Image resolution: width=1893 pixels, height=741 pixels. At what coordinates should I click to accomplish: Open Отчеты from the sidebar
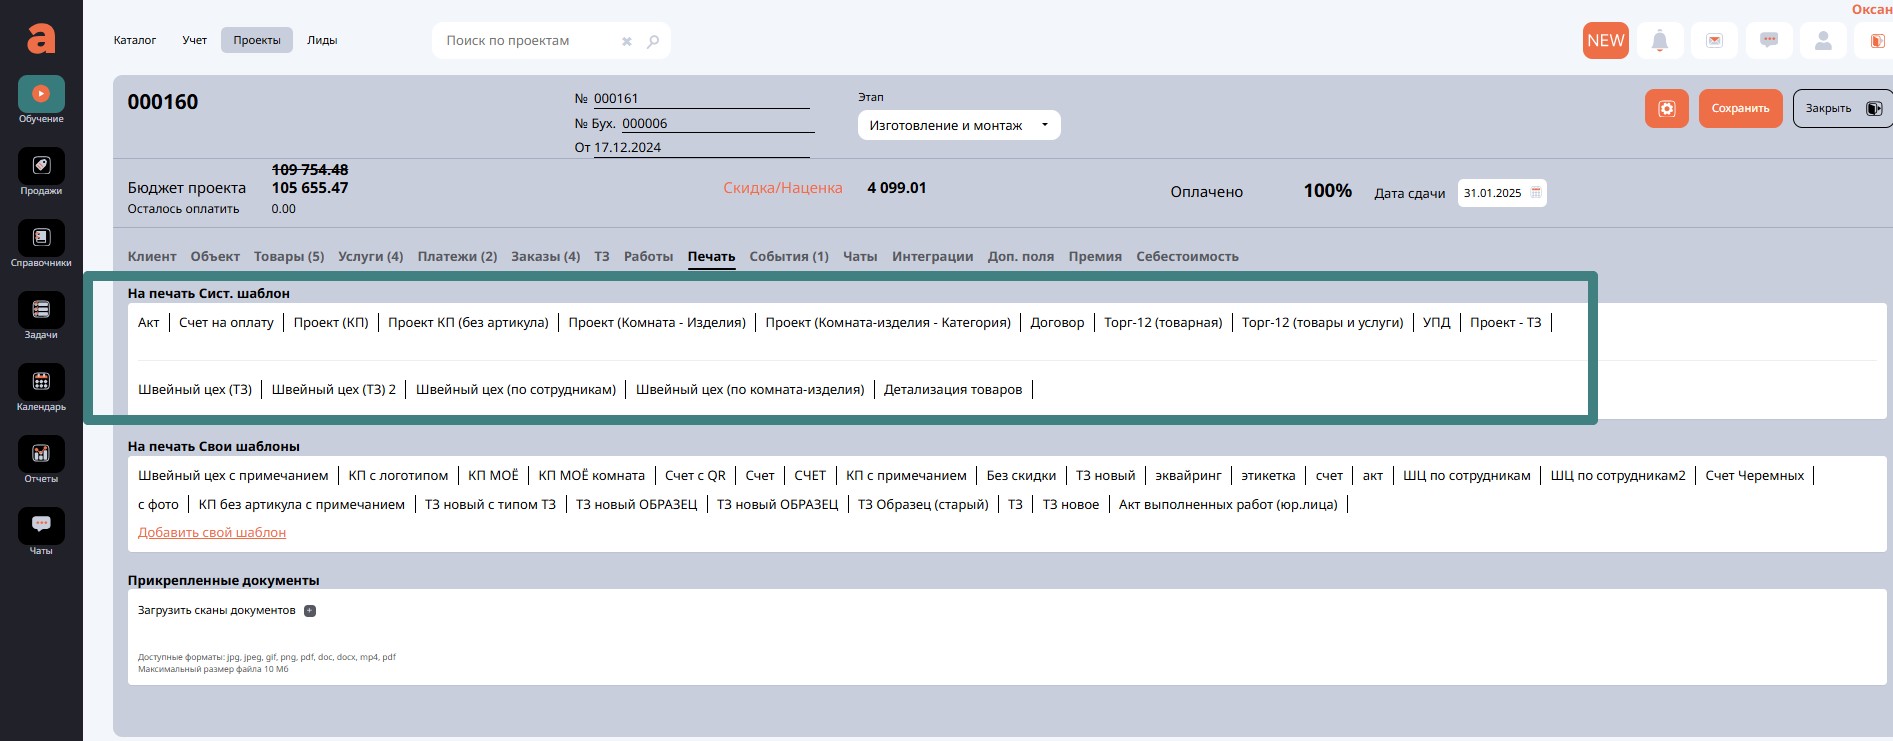41,455
